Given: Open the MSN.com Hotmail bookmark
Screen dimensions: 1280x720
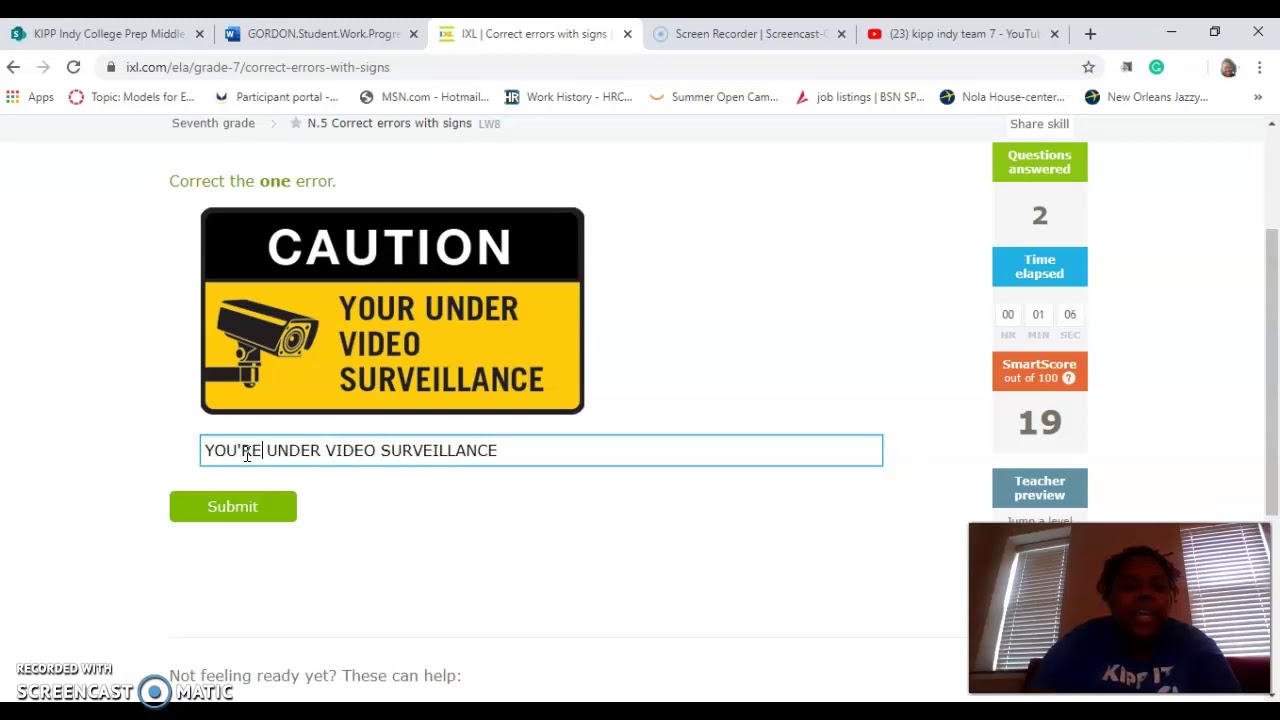Looking at the screenshot, I should [x=424, y=97].
